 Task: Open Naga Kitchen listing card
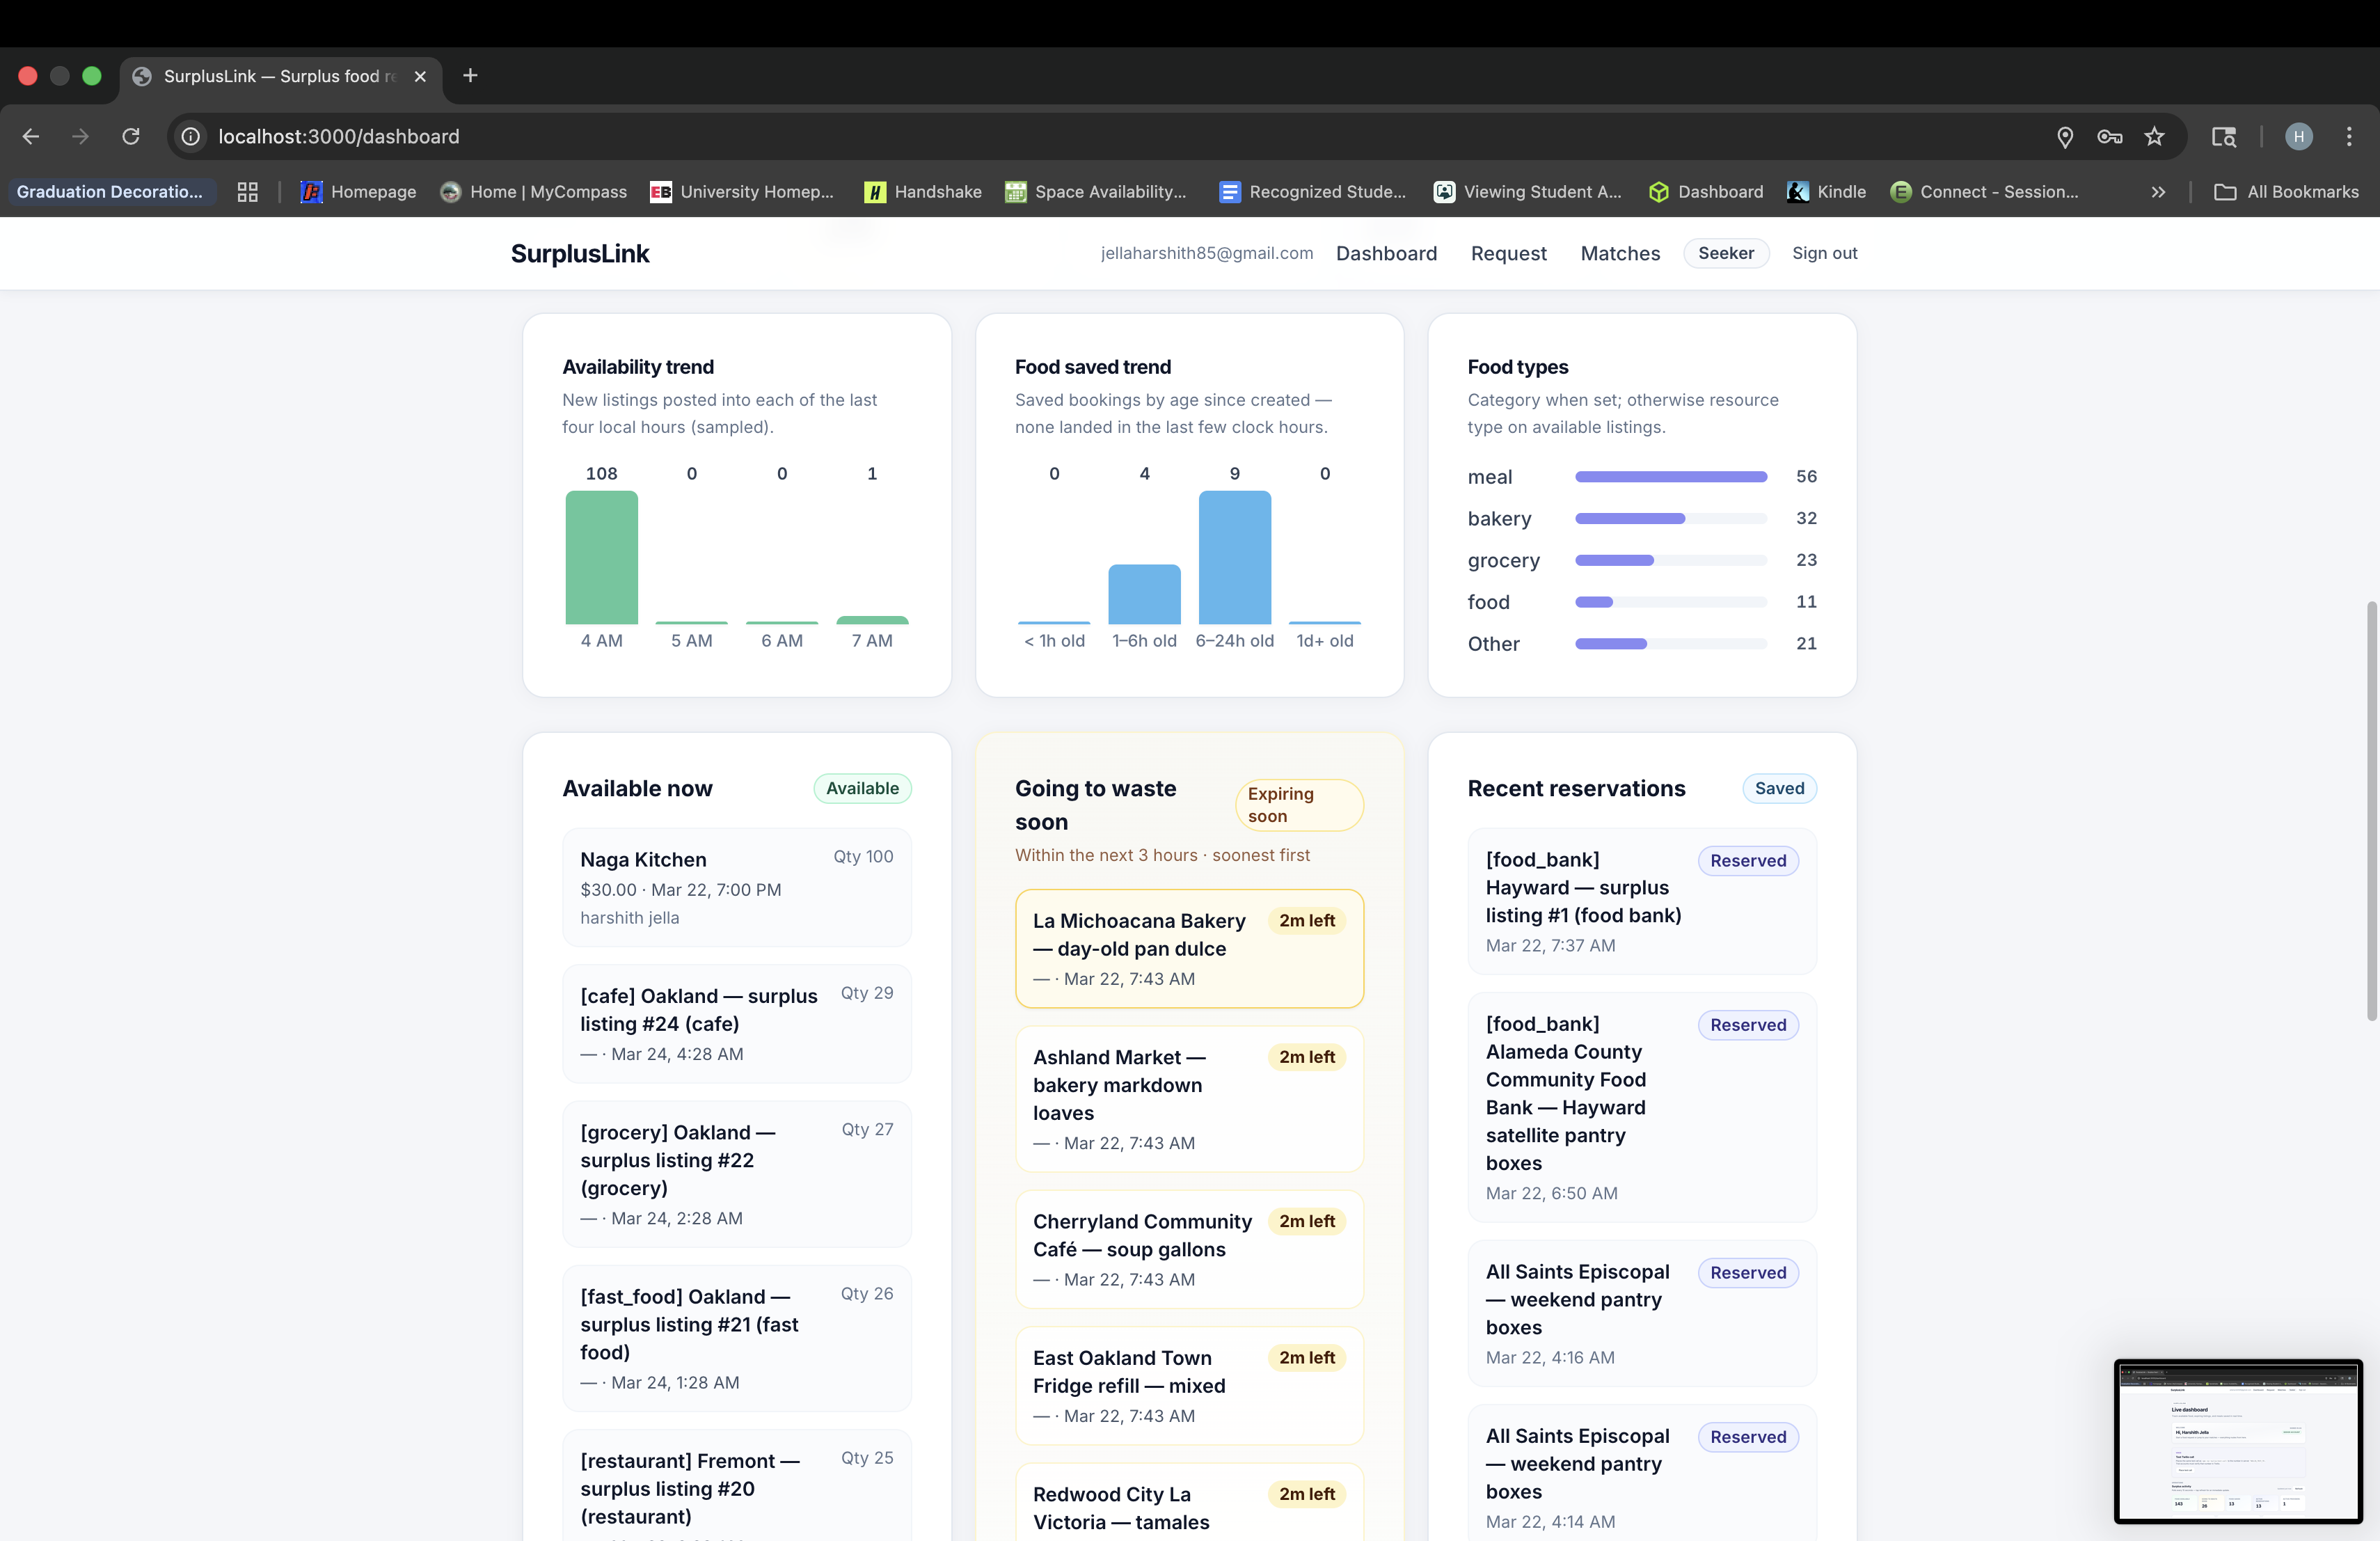click(x=736, y=887)
